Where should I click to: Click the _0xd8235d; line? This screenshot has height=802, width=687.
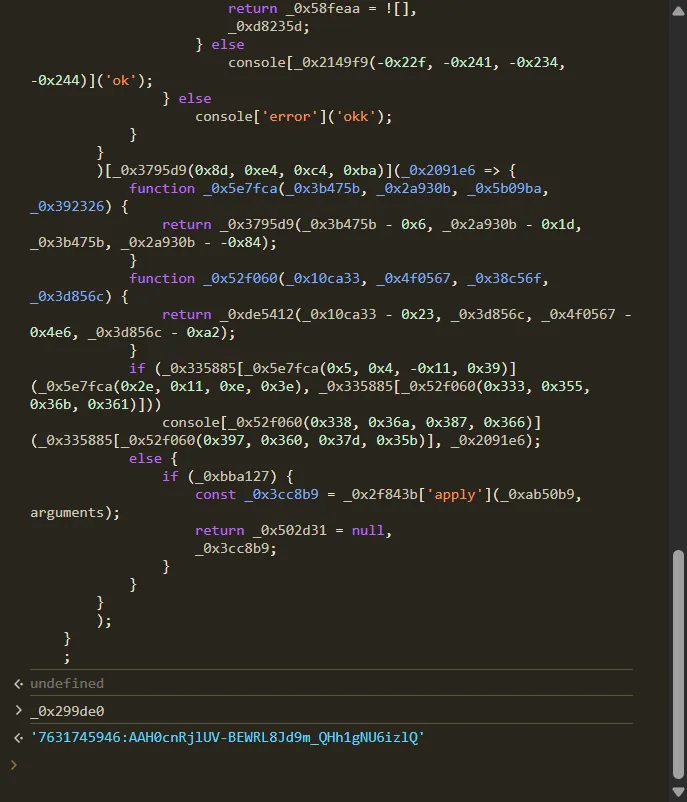click(x=269, y=27)
